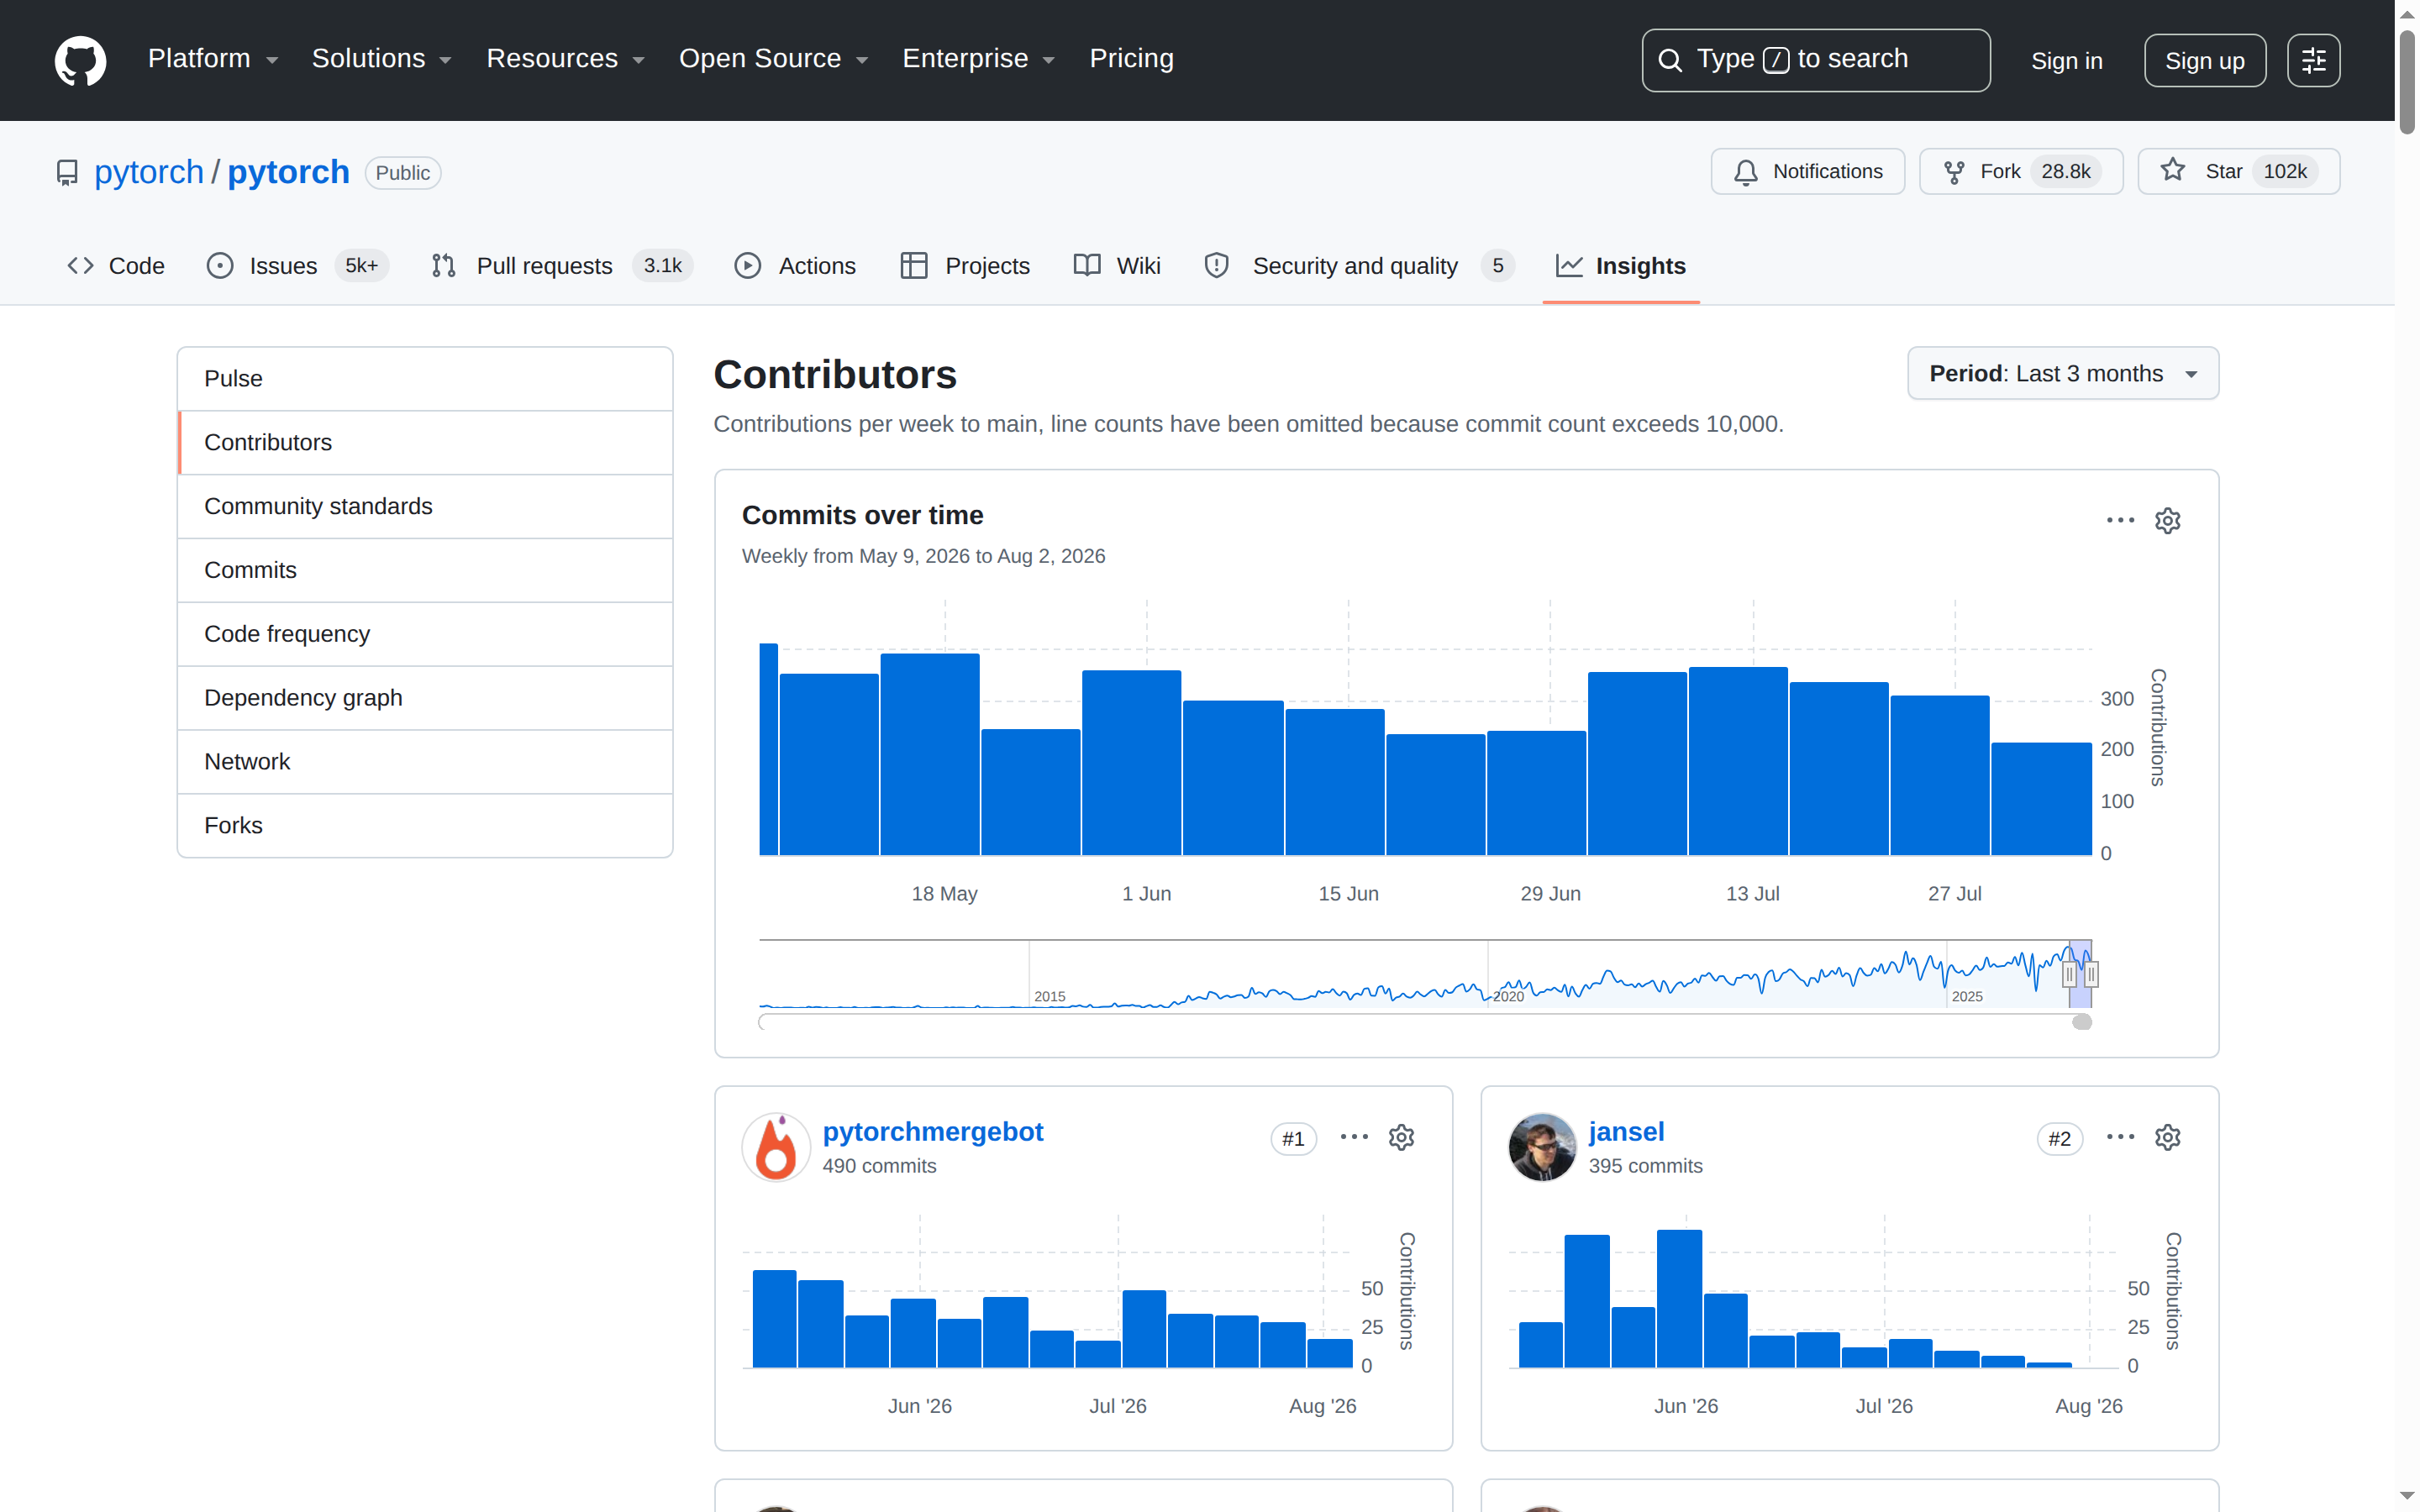Image resolution: width=2420 pixels, height=1512 pixels.
Task: Expand the Open Source menu
Action: [773, 59]
